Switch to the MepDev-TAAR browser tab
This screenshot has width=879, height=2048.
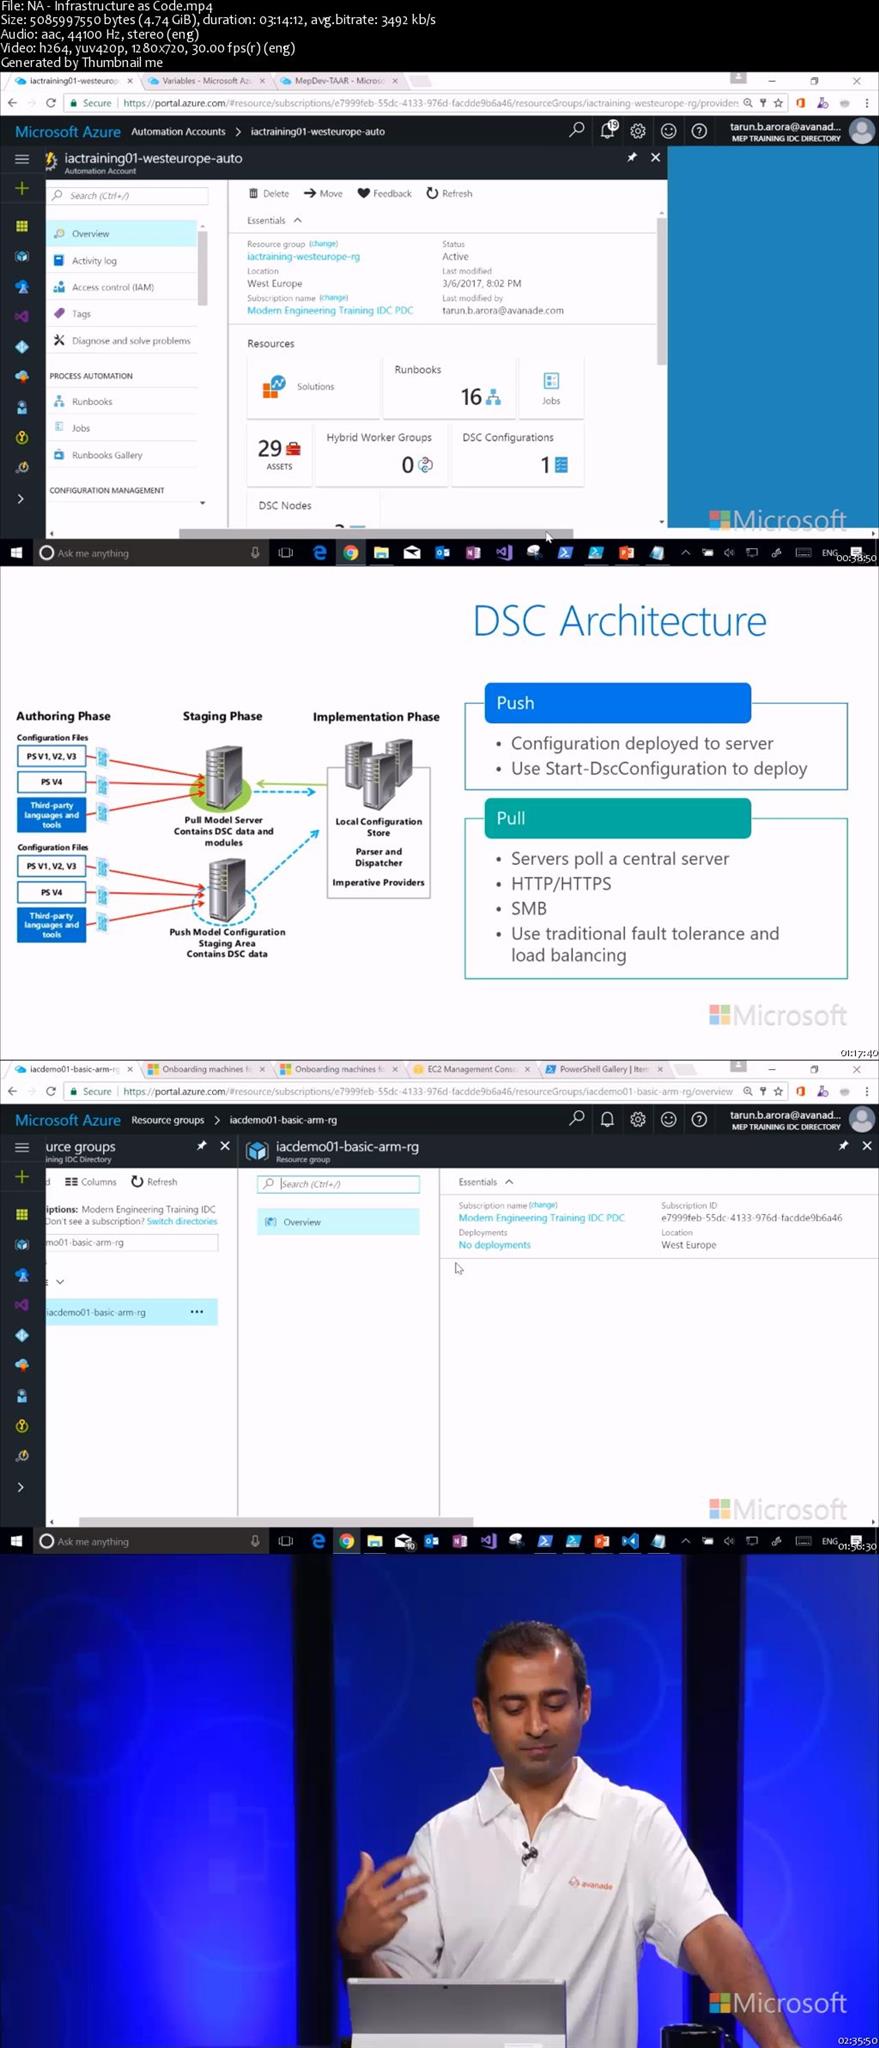pos(338,80)
